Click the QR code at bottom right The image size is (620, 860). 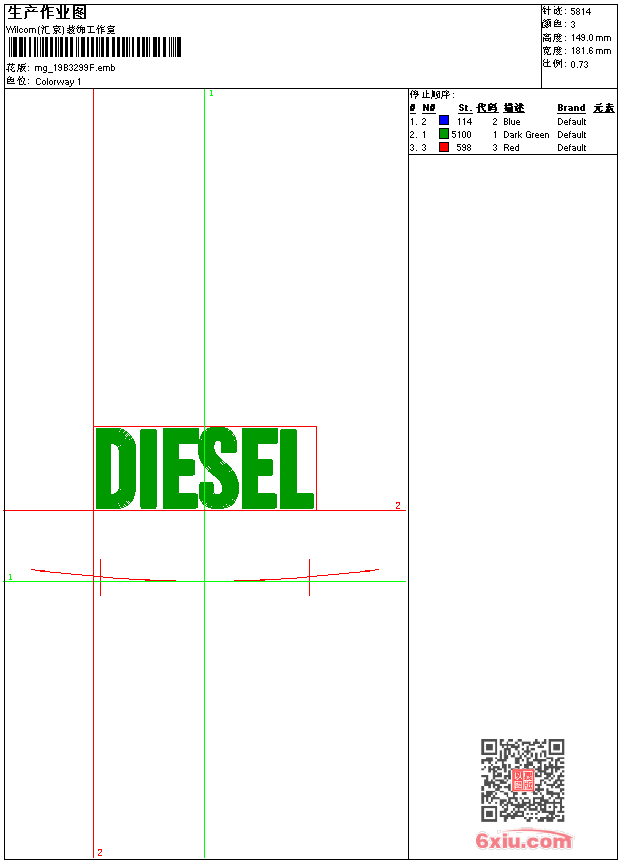(x=522, y=780)
